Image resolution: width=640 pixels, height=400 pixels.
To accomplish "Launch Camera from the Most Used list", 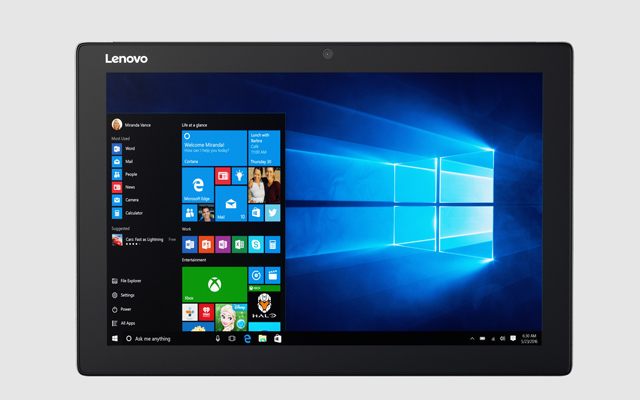I will 125,200.
